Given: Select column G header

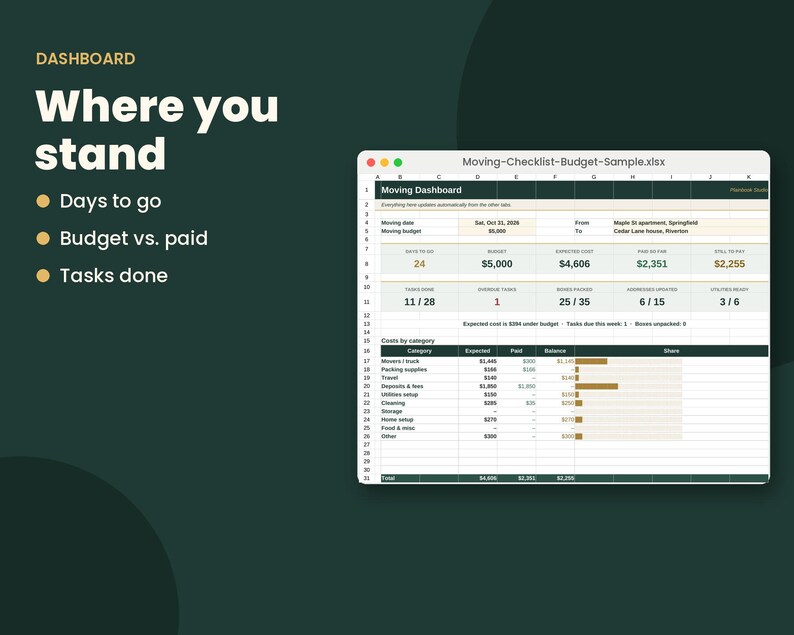Looking at the screenshot, I should (x=593, y=177).
